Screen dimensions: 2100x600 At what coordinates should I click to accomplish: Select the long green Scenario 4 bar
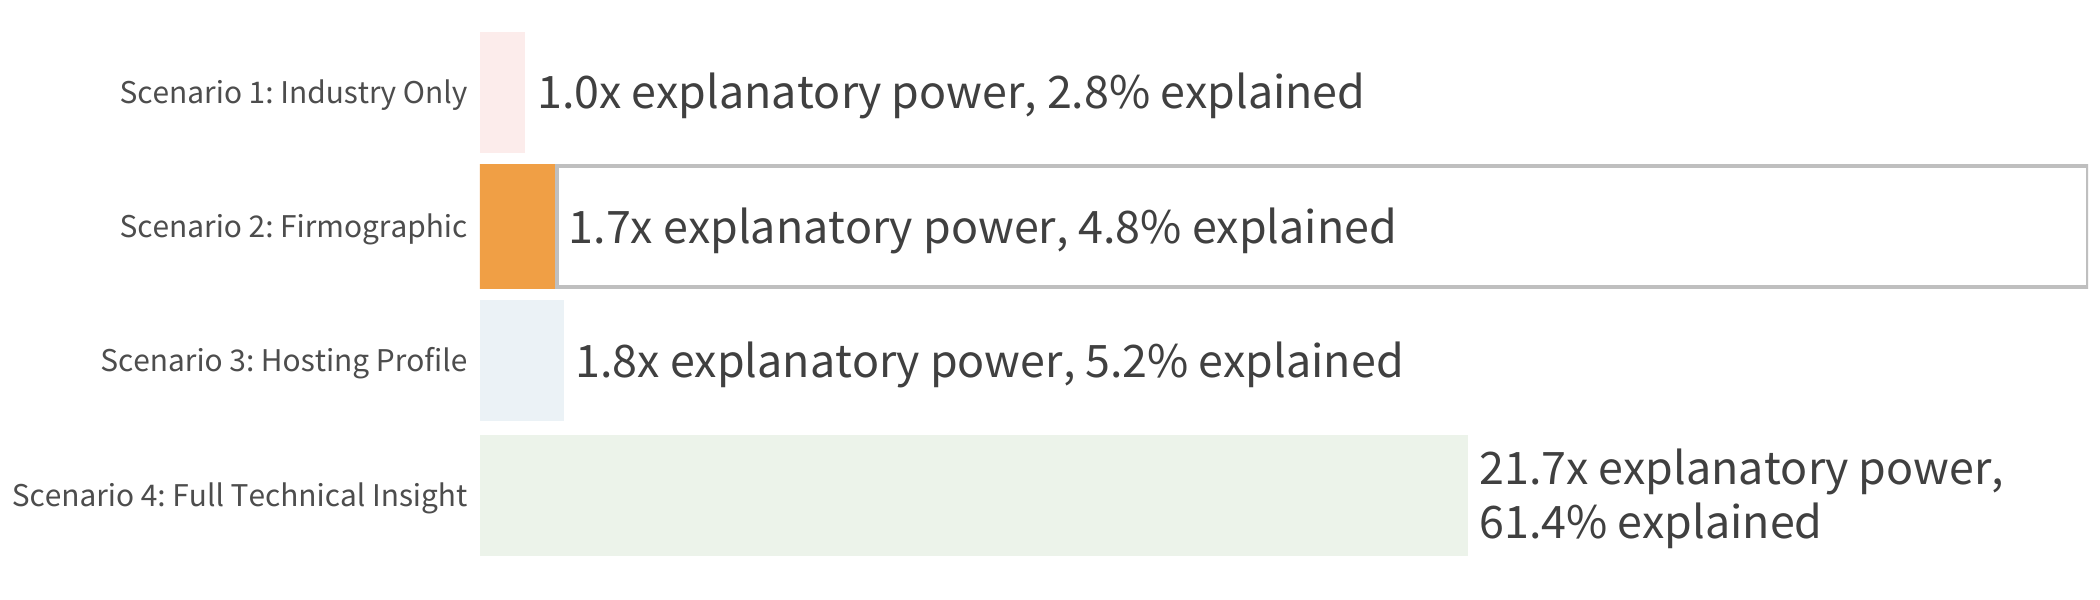tap(973, 495)
